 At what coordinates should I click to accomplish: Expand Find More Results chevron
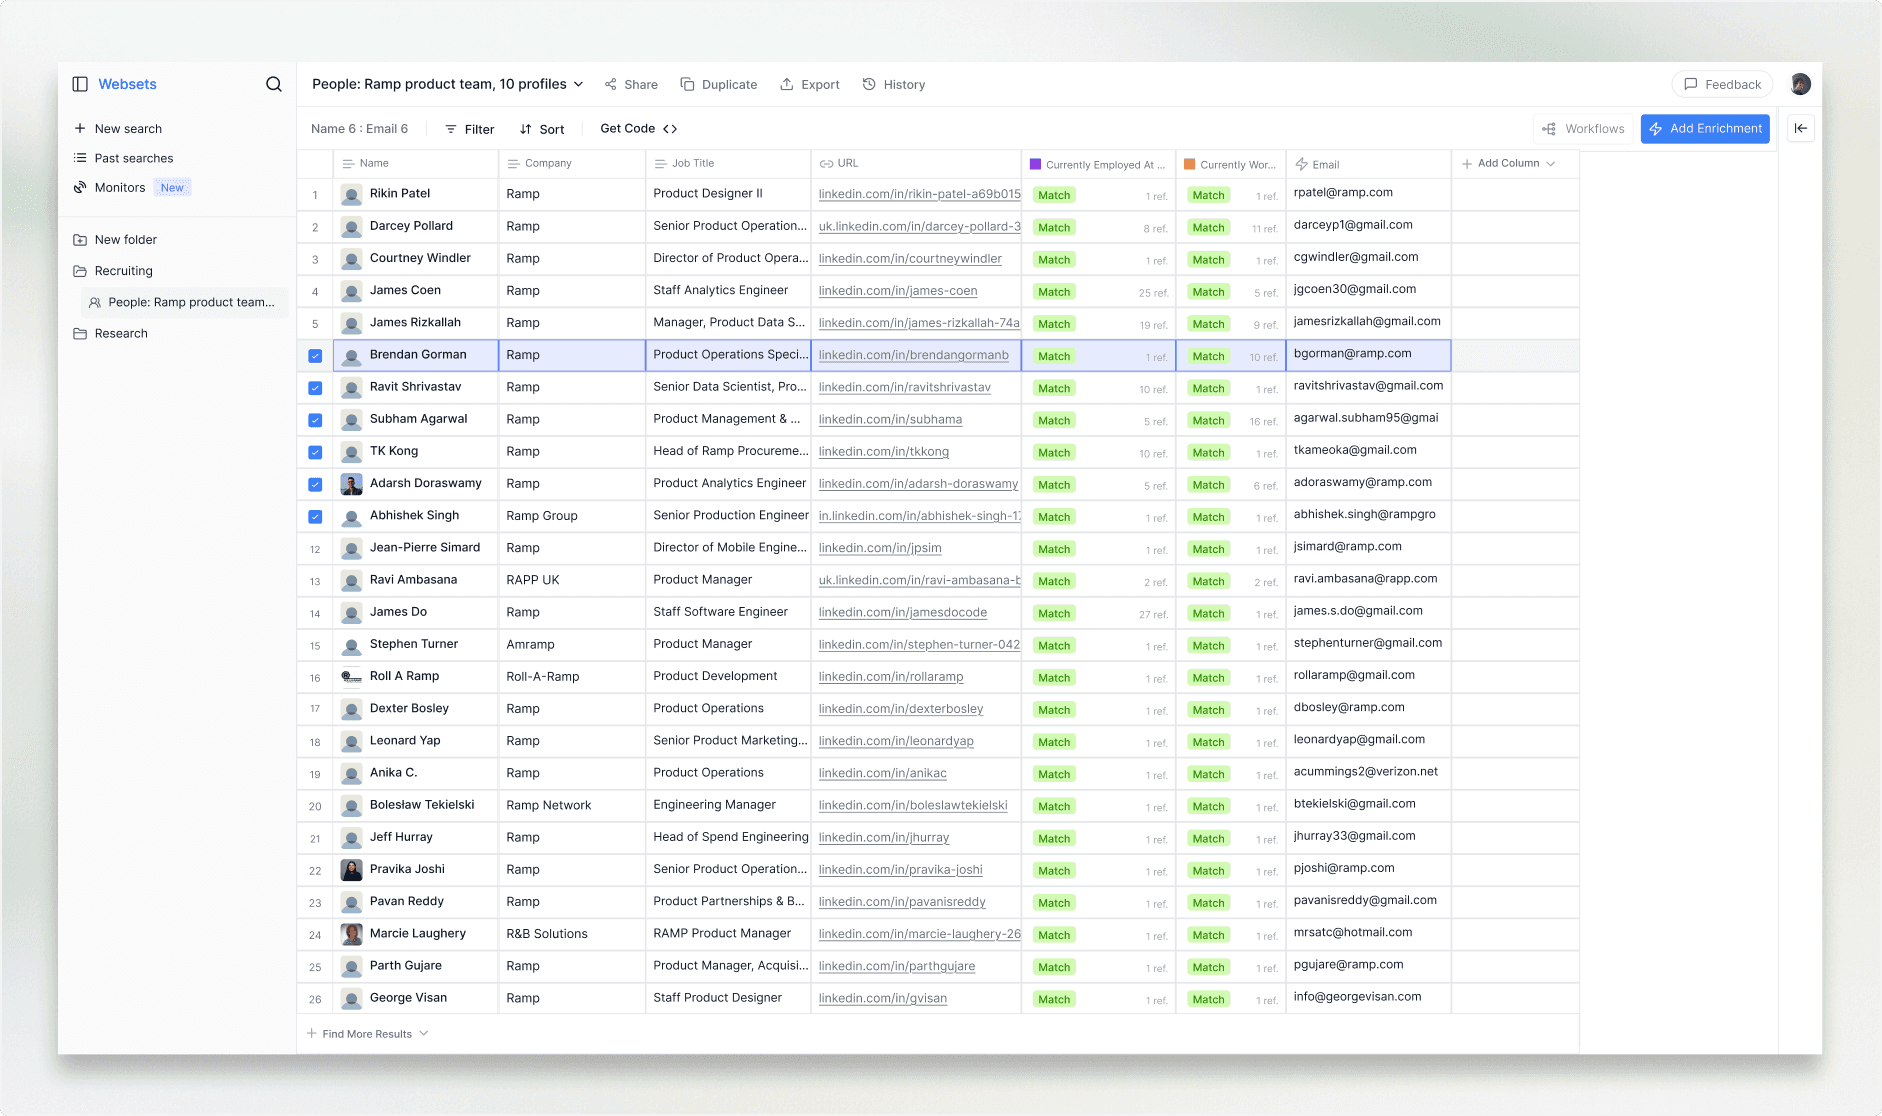click(424, 1033)
